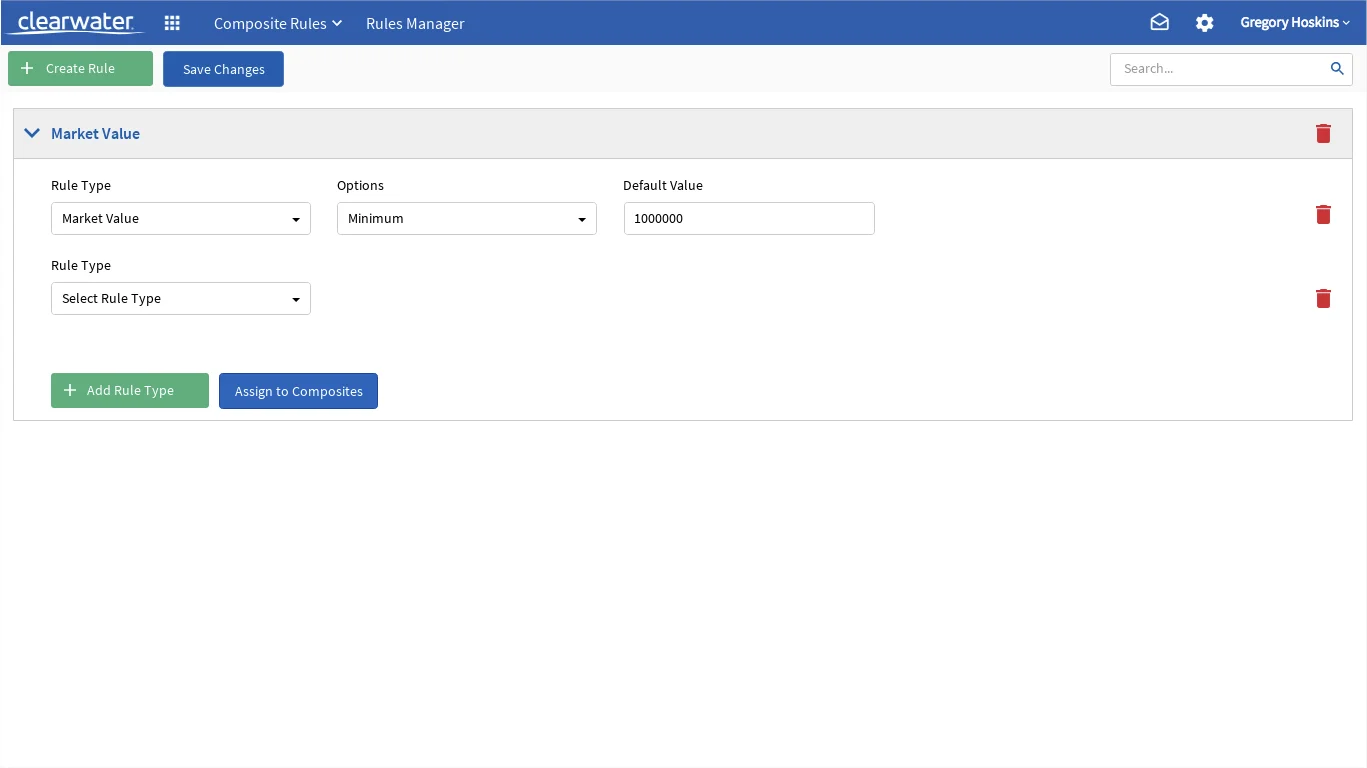Screen dimensions: 1367x768
Task: Click the Add Rule Type button
Action: pos(130,390)
